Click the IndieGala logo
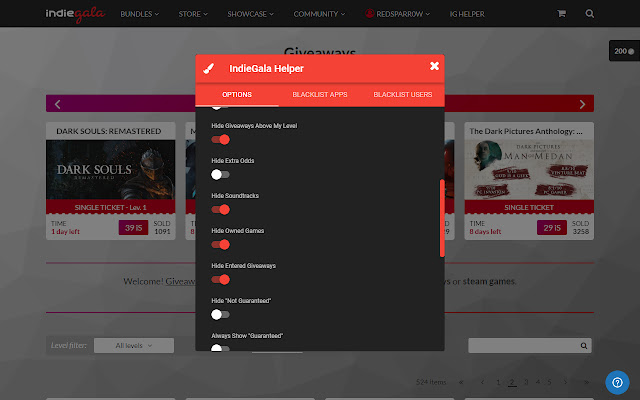 pyautogui.click(x=75, y=14)
